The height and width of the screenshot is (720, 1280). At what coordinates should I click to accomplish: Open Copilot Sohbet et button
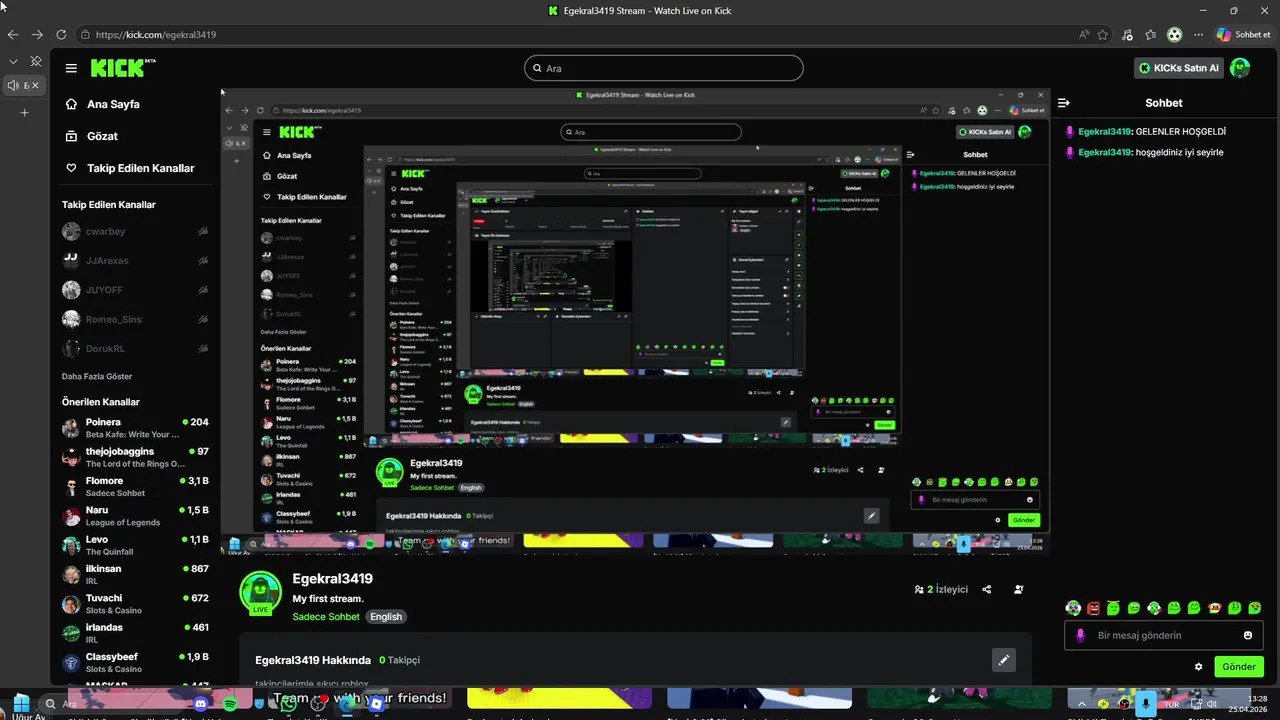tap(1244, 34)
